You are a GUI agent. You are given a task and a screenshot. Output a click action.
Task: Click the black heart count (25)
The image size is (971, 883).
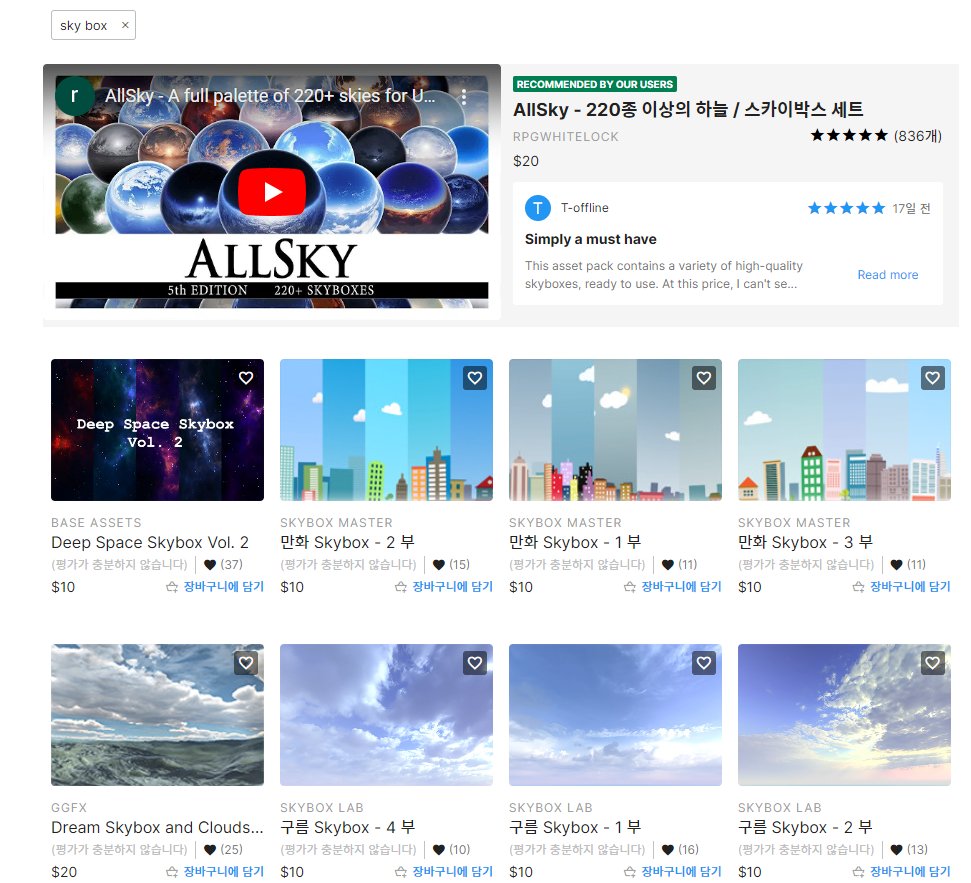(224, 850)
